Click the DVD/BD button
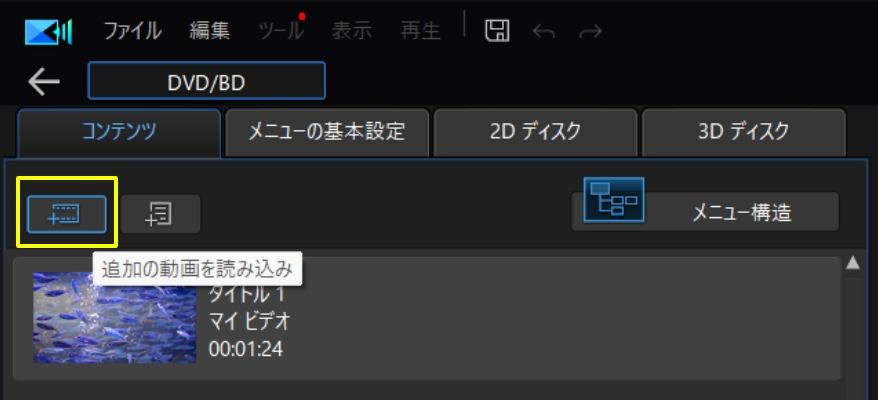Viewport: 878px width, 400px height. (x=207, y=81)
